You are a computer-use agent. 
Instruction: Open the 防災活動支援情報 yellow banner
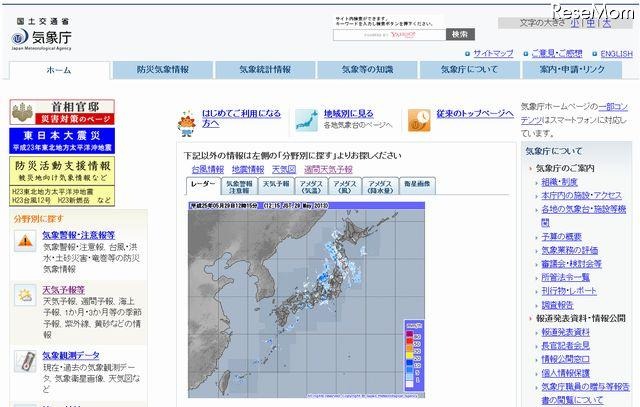click(x=62, y=181)
